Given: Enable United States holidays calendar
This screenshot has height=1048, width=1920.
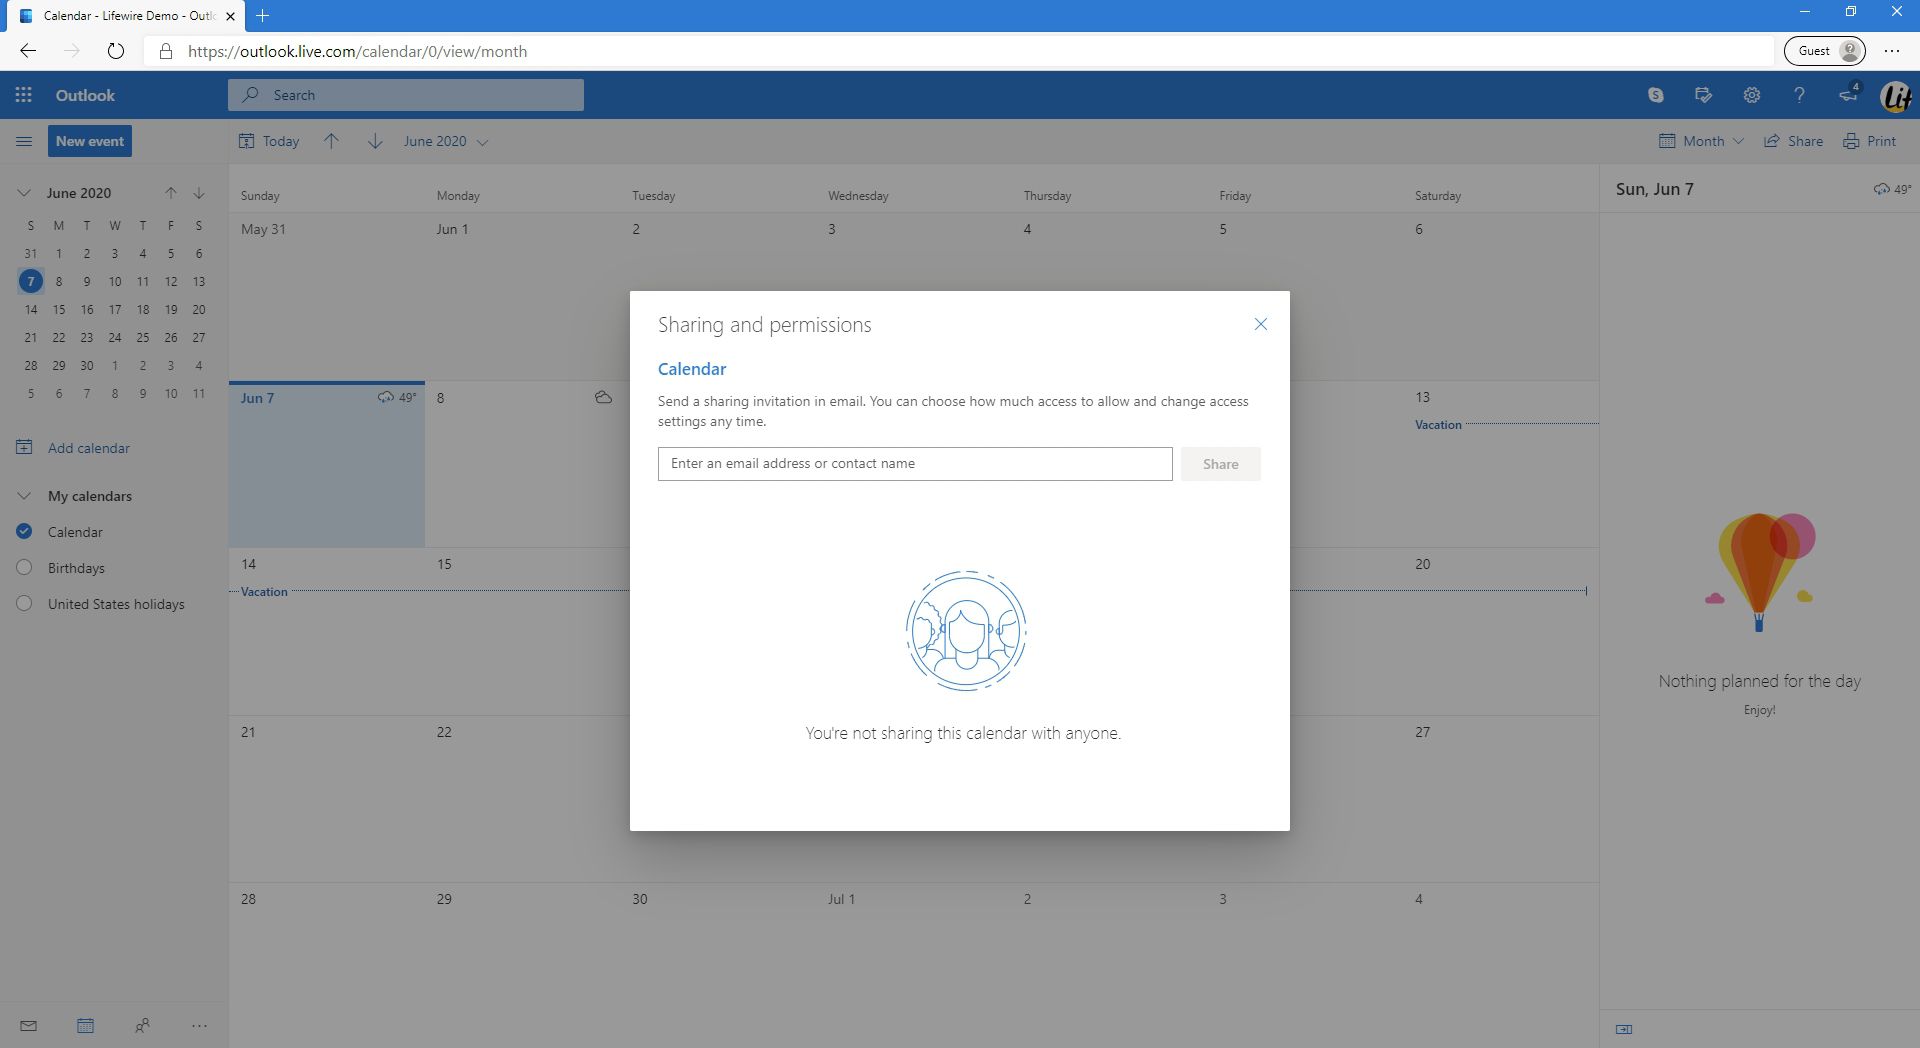Looking at the screenshot, I should click(25, 604).
